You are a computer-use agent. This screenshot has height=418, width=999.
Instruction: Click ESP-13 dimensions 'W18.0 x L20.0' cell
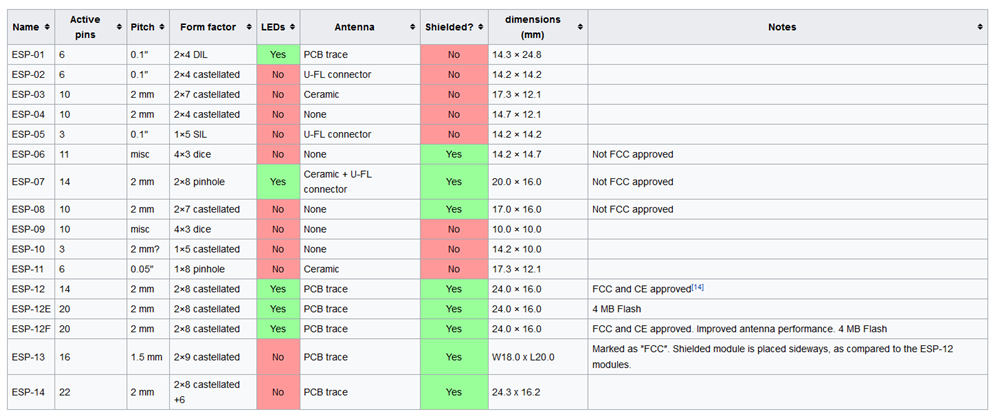point(525,357)
